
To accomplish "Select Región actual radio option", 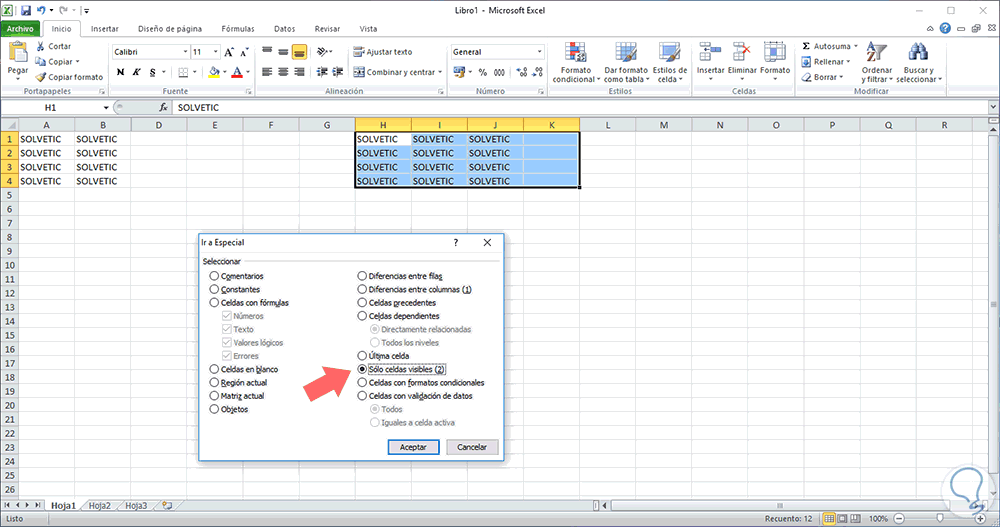I will (x=214, y=382).
